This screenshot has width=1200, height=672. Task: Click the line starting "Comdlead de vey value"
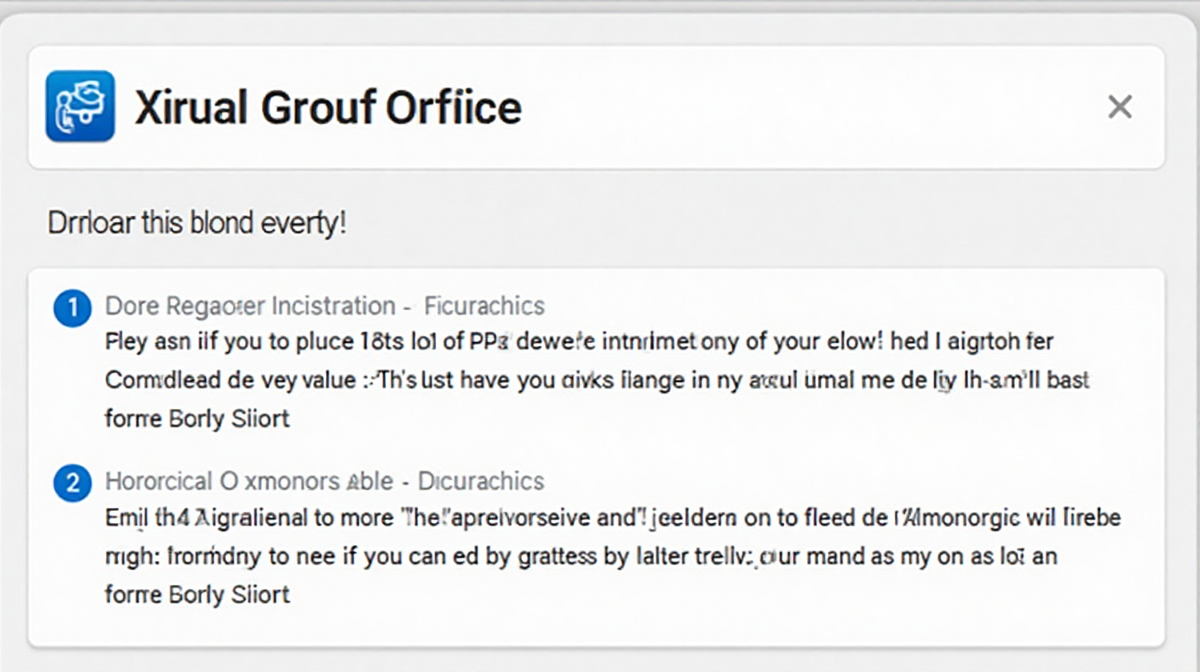597,381
